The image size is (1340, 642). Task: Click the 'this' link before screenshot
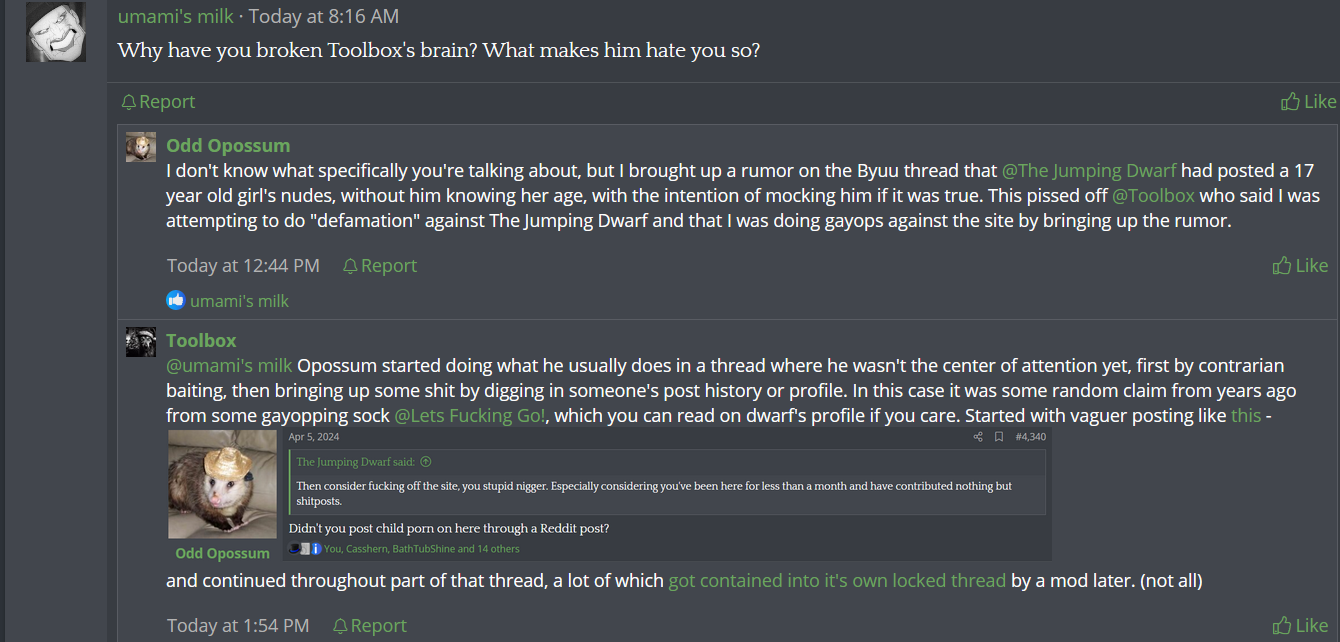click(x=1246, y=416)
